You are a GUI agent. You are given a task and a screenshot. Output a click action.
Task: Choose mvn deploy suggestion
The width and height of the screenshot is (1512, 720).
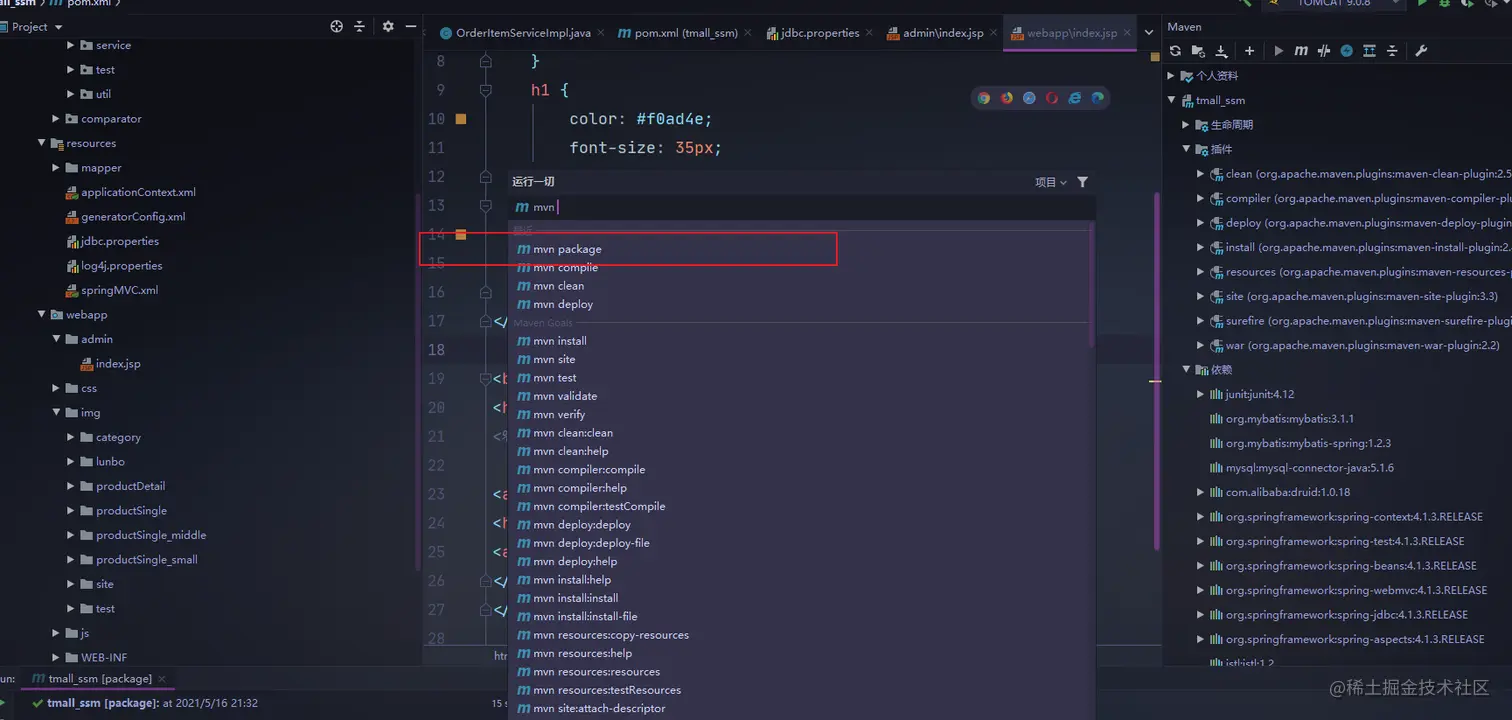802,304
